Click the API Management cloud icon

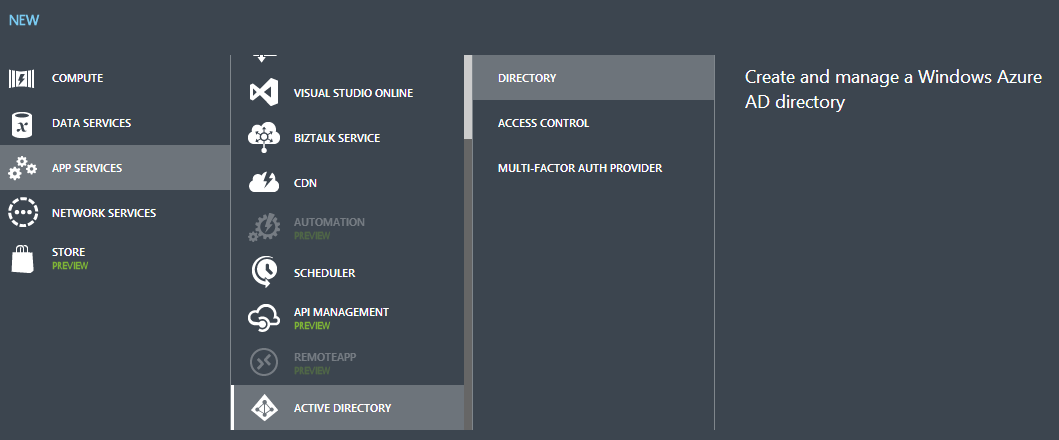263,318
